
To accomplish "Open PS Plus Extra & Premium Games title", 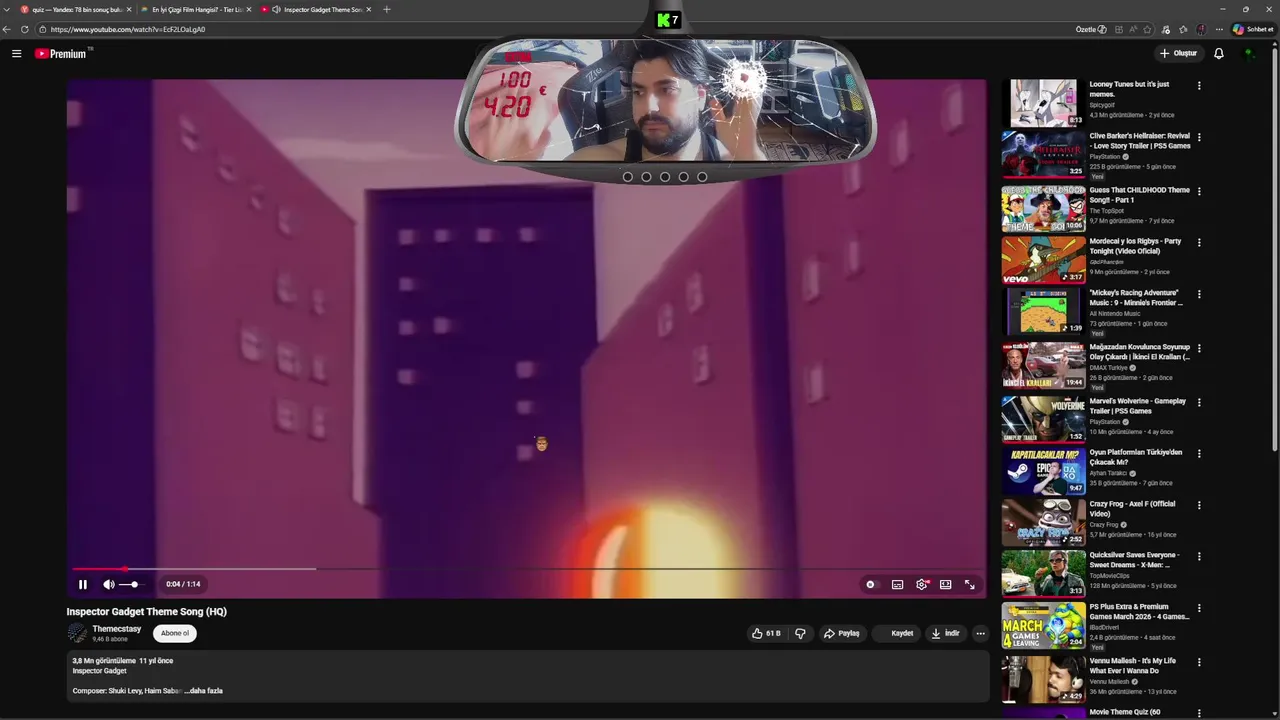I will [1139, 611].
